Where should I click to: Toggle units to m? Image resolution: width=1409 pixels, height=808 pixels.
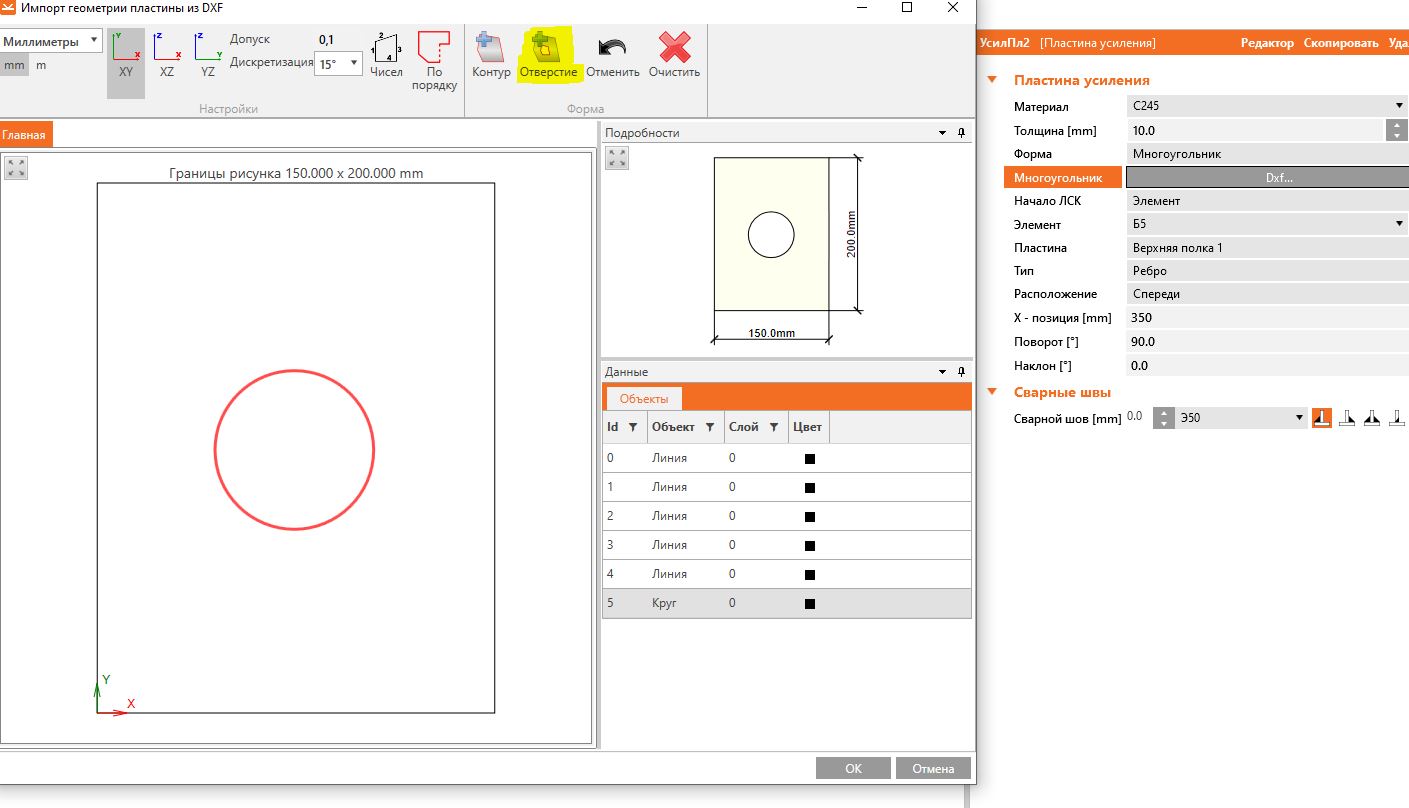pyautogui.click(x=41, y=66)
